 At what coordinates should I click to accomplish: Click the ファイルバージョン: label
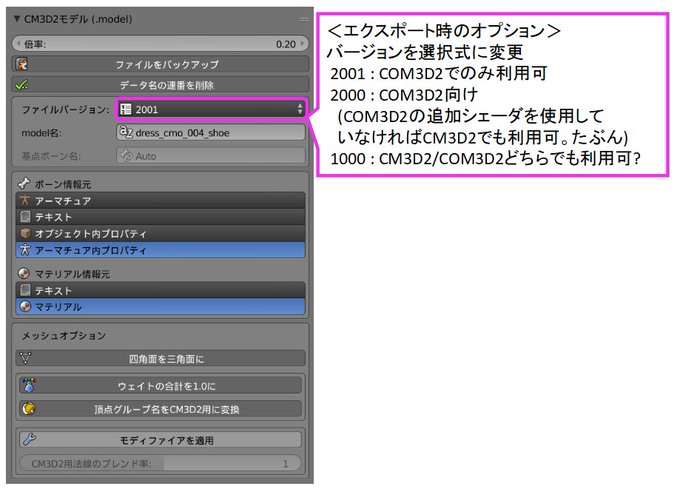65,110
